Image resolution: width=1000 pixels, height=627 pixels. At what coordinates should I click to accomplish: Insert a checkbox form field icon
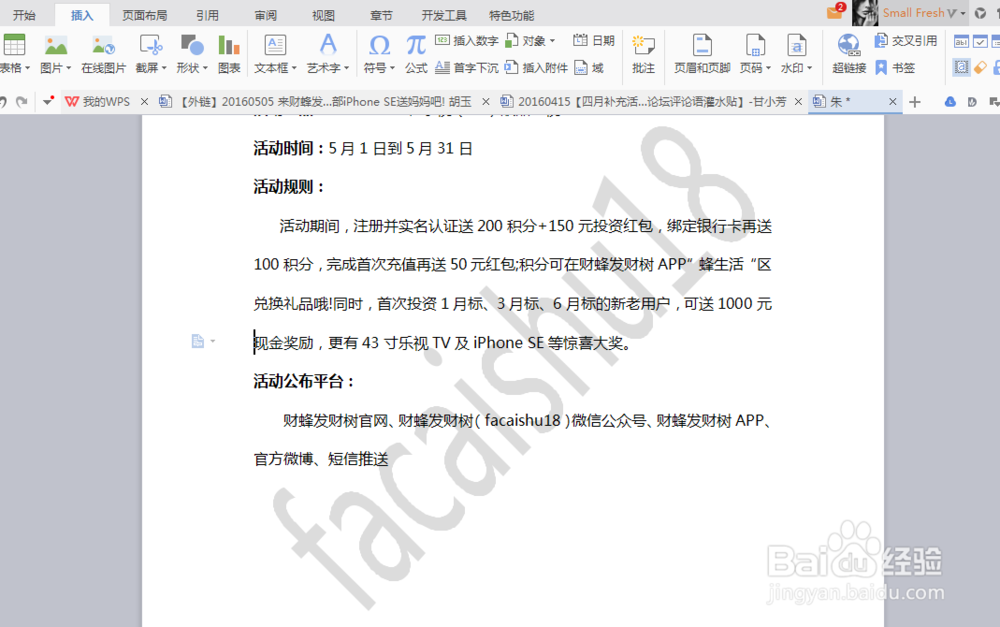[x=980, y=42]
